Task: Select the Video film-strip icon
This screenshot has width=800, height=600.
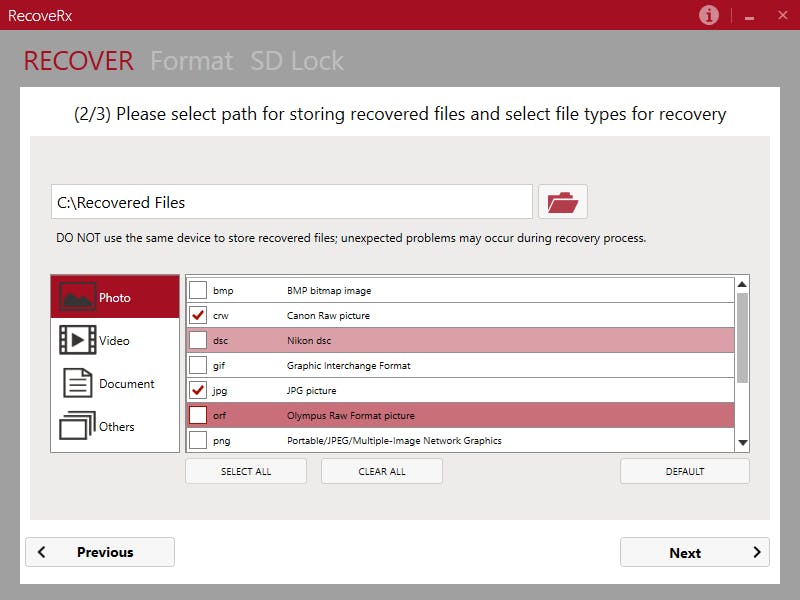Action: [x=78, y=340]
